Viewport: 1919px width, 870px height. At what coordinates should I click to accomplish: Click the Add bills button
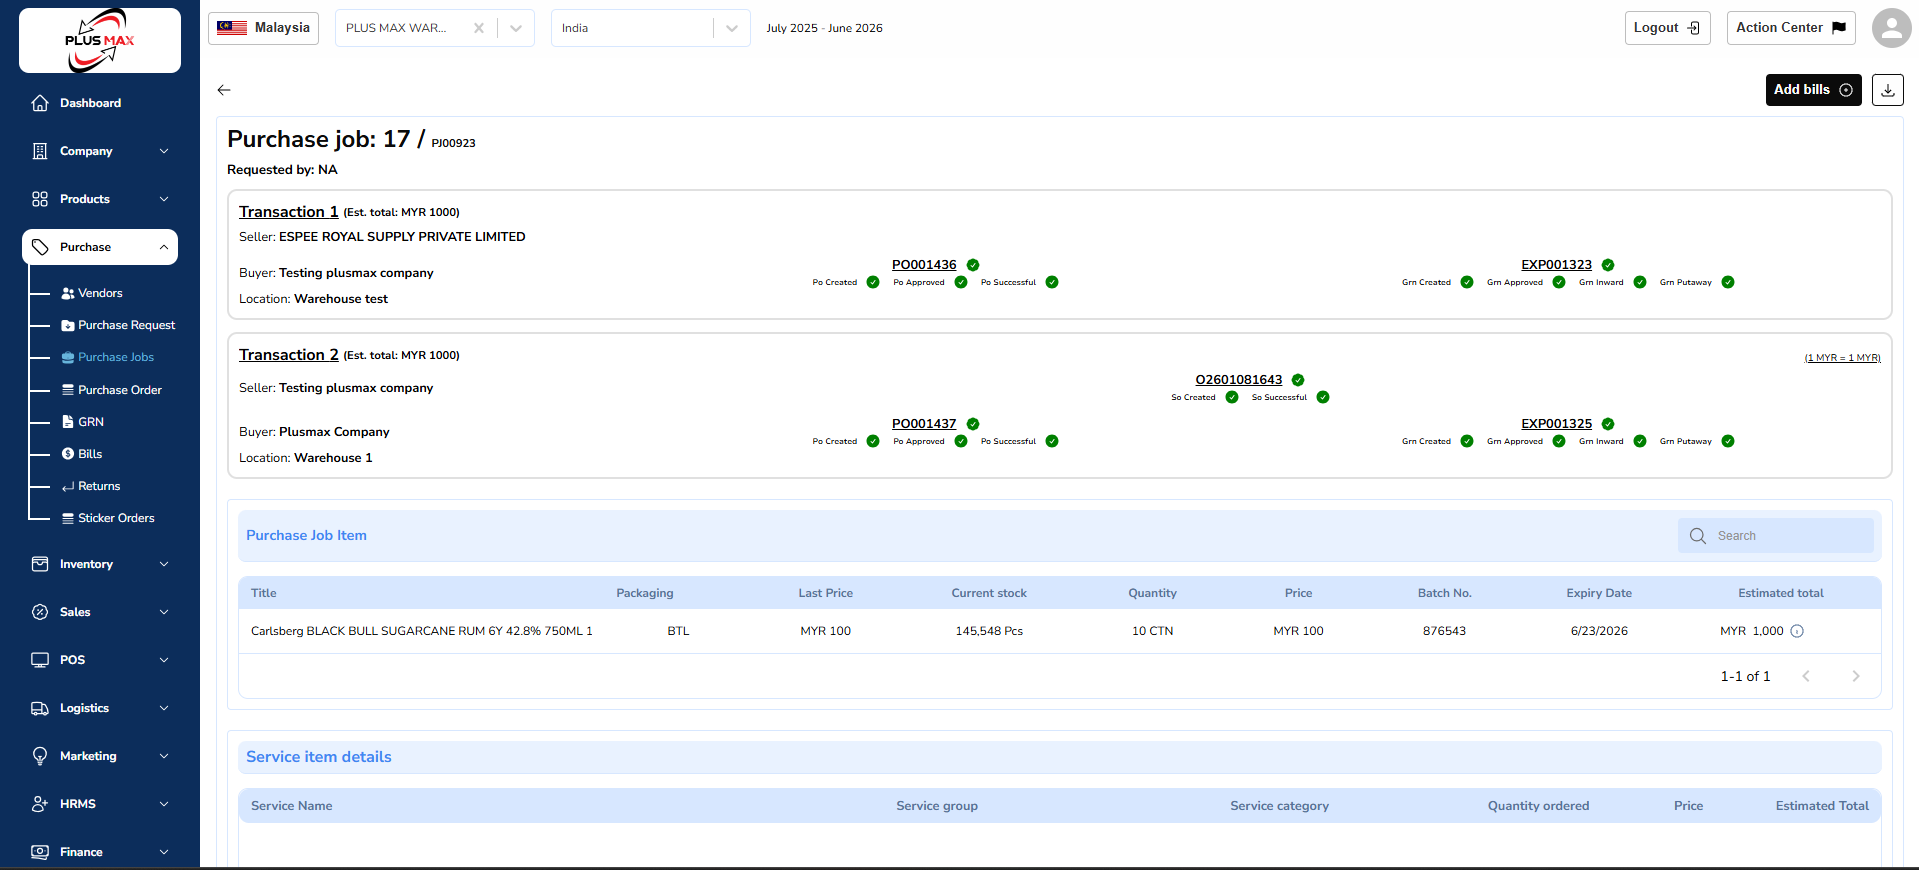tap(1812, 90)
